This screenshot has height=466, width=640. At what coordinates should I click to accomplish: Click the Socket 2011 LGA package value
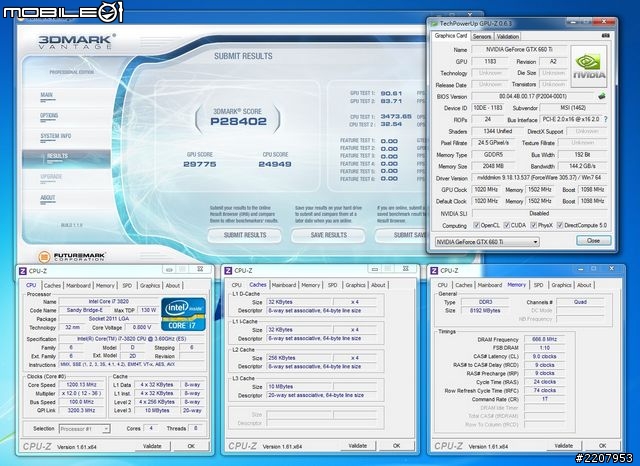[109, 318]
